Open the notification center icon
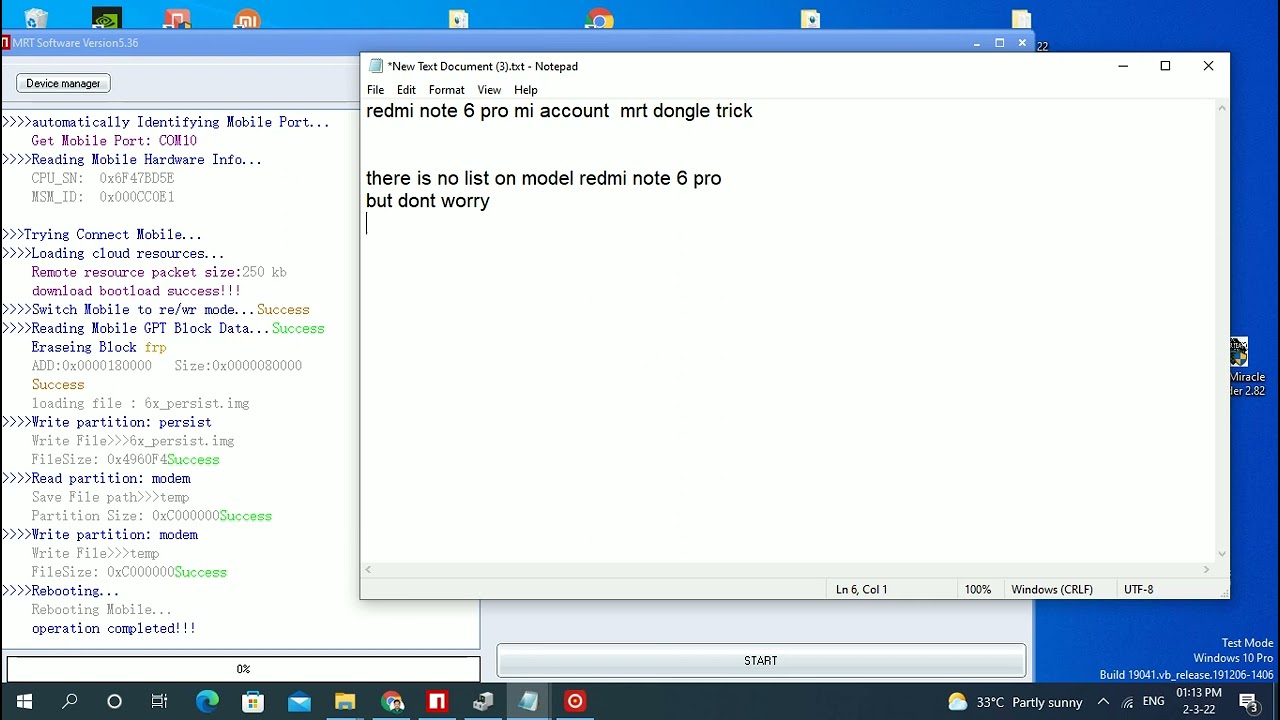The width and height of the screenshot is (1280, 720). (x=1248, y=702)
